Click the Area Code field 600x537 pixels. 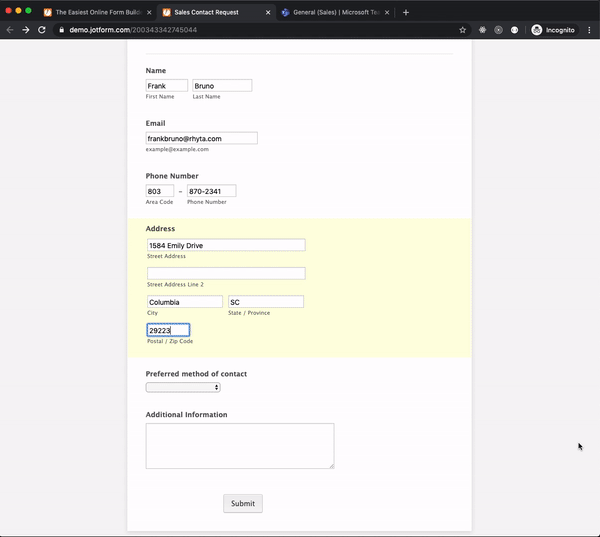coord(159,191)
